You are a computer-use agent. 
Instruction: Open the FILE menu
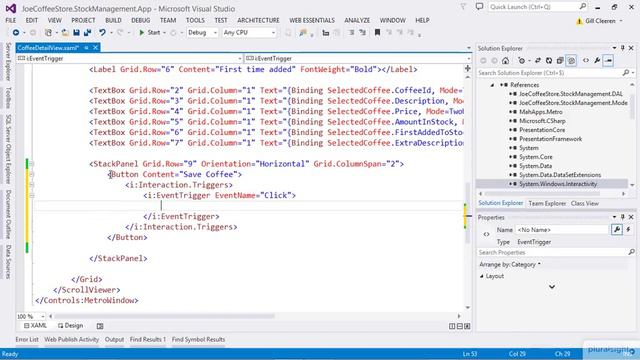point(11,20)
